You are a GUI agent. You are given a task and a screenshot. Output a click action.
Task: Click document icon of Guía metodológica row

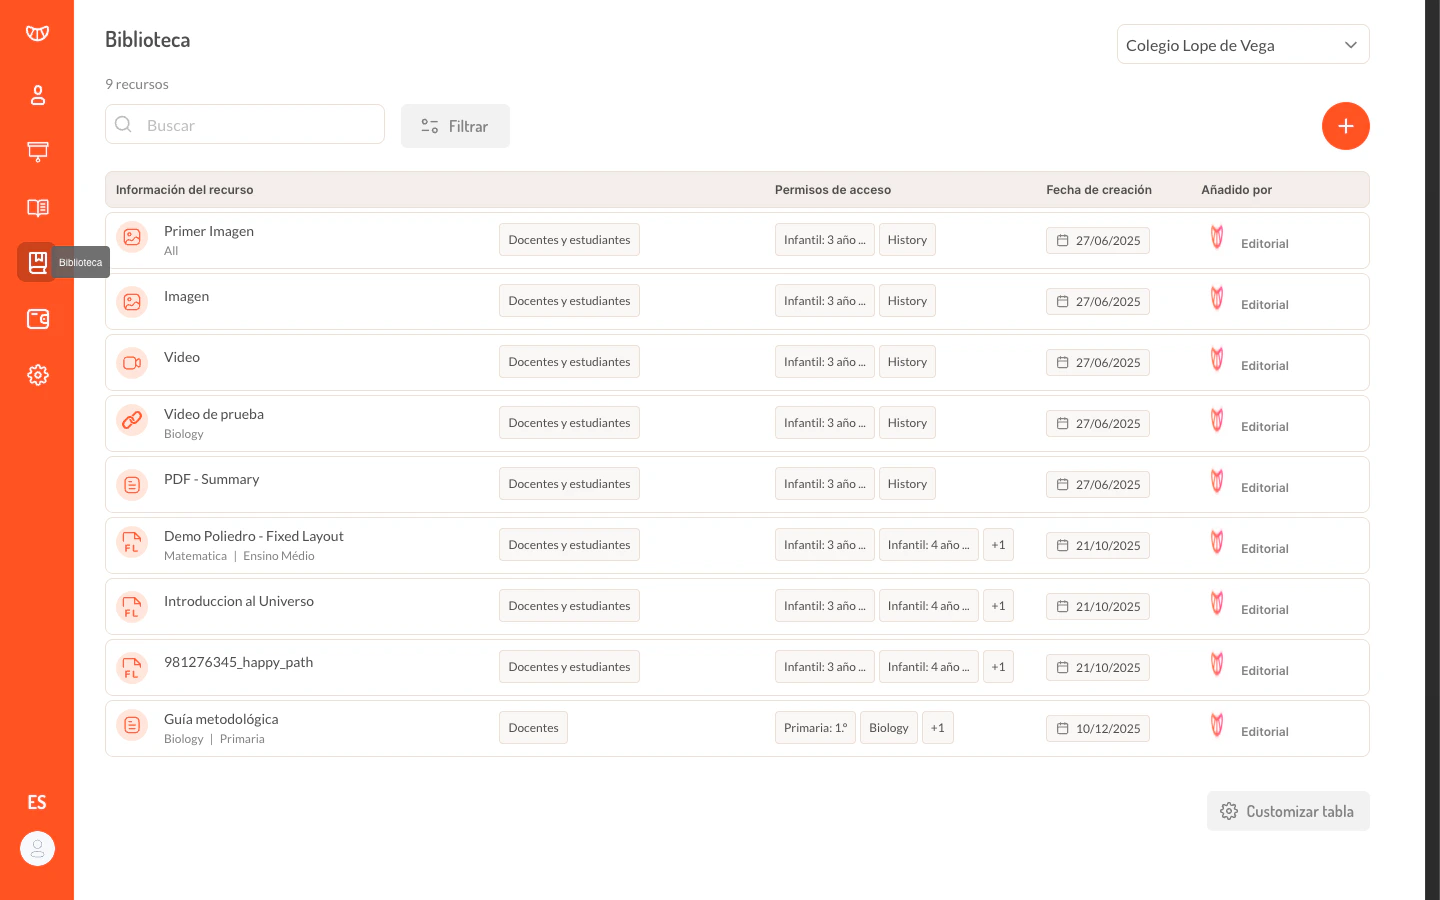click(132, 725)
